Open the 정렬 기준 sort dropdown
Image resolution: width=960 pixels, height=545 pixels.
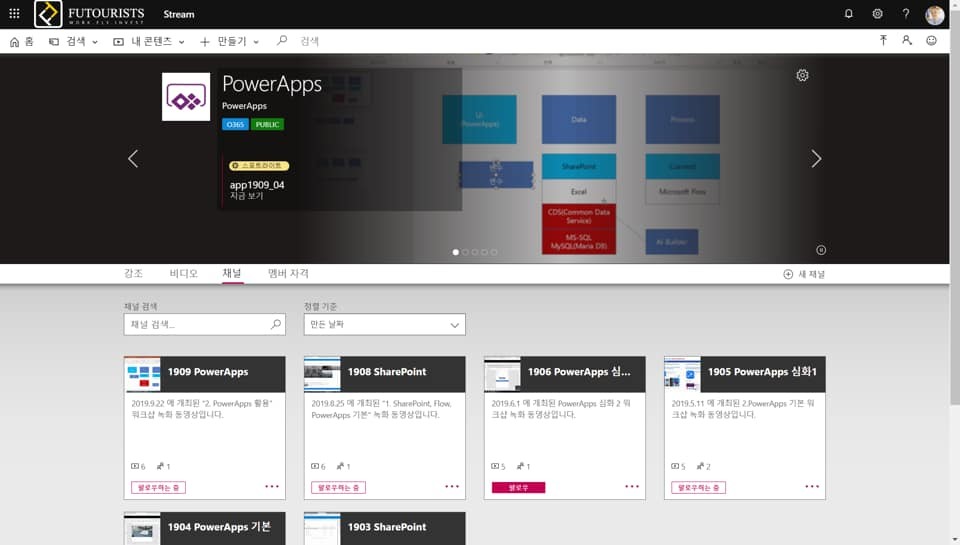tap(384, 325)
